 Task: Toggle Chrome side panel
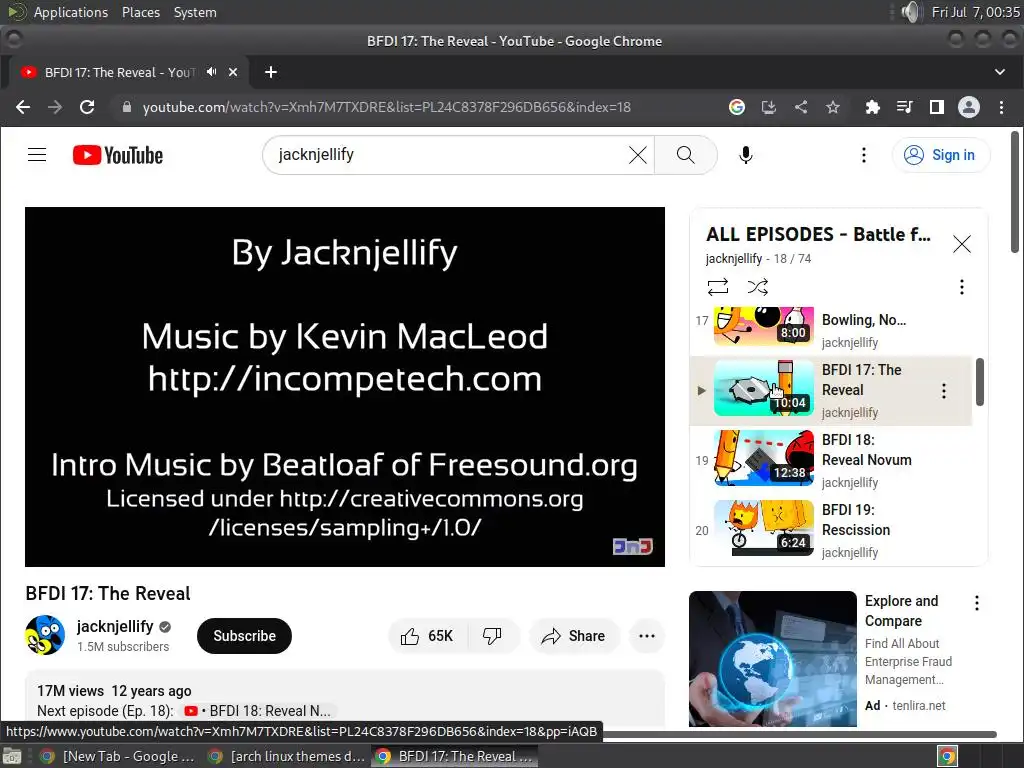936,107
